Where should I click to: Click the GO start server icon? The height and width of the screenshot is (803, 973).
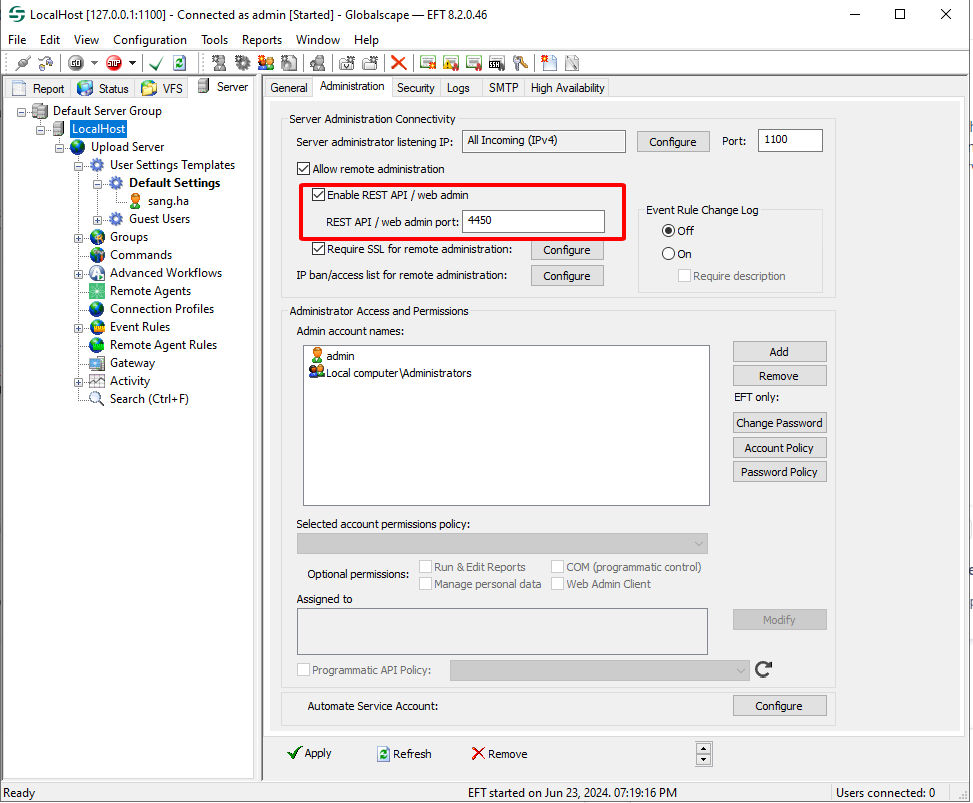pyautogui.click(x=76, y=63)
